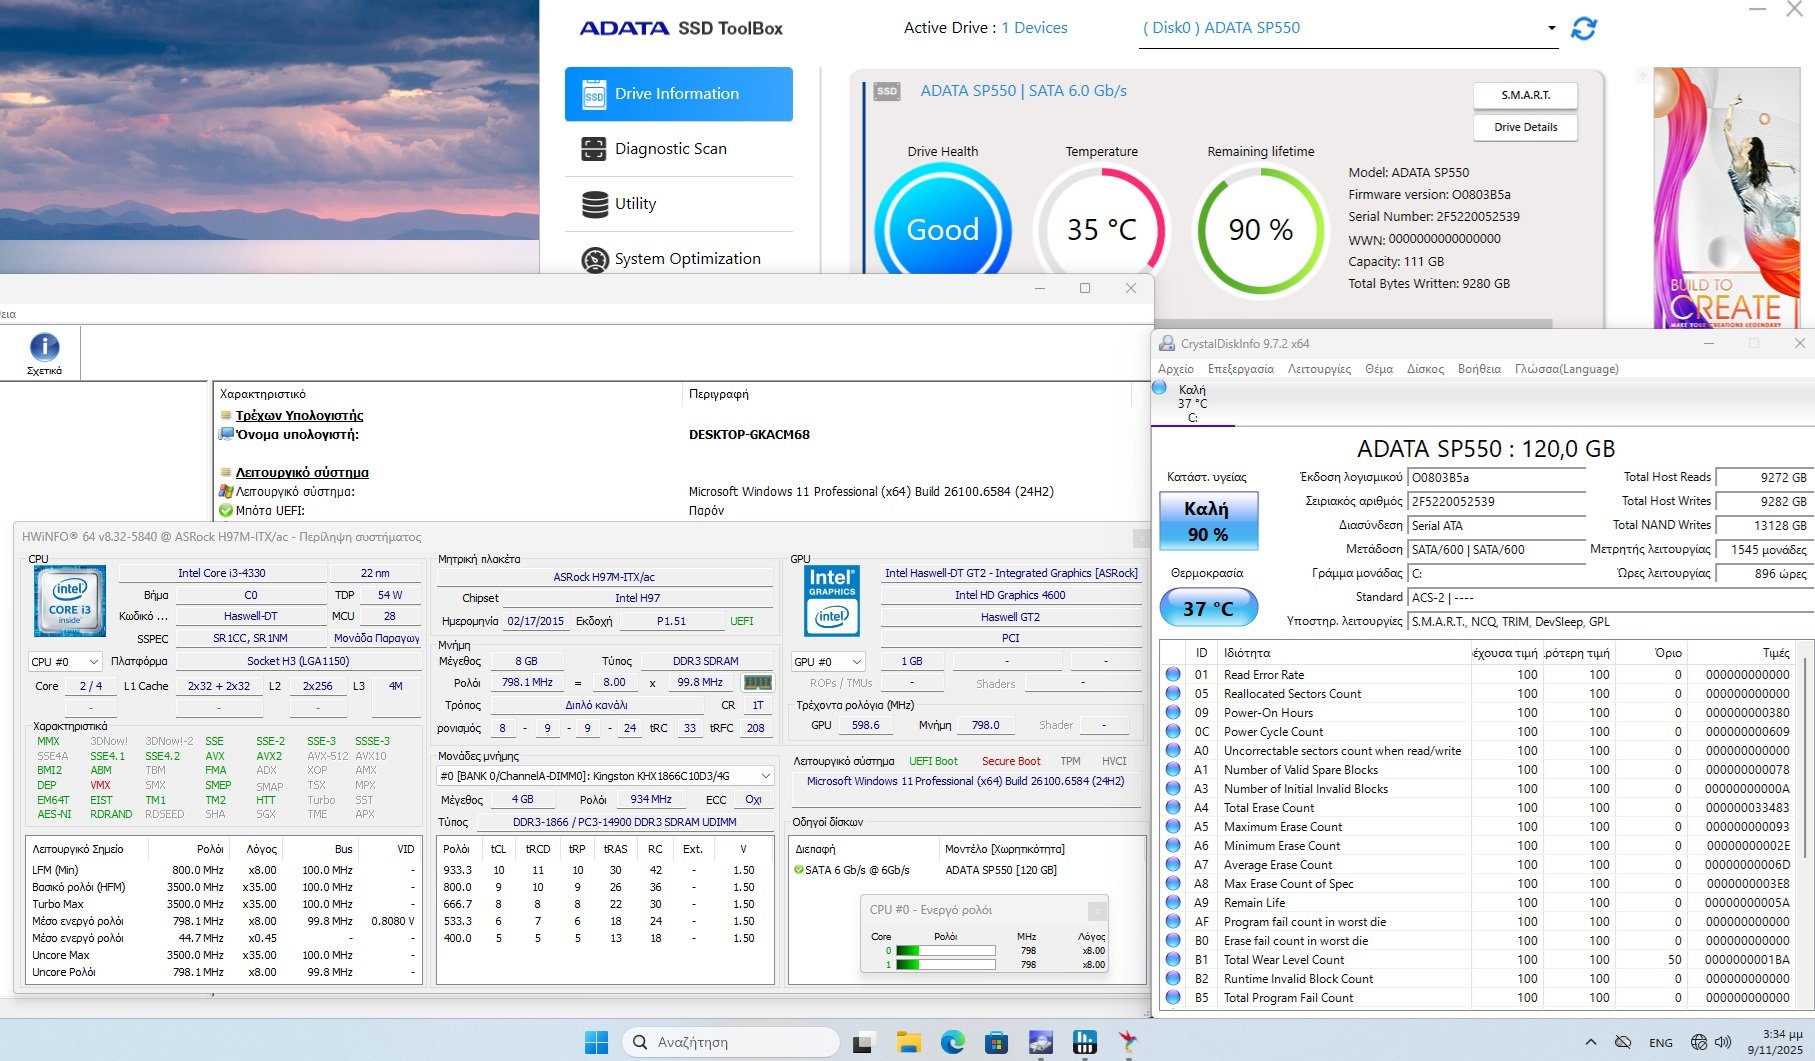1815x1061 pixels.
Task: Click the Drive Details button
Action: click(1525, 127)
